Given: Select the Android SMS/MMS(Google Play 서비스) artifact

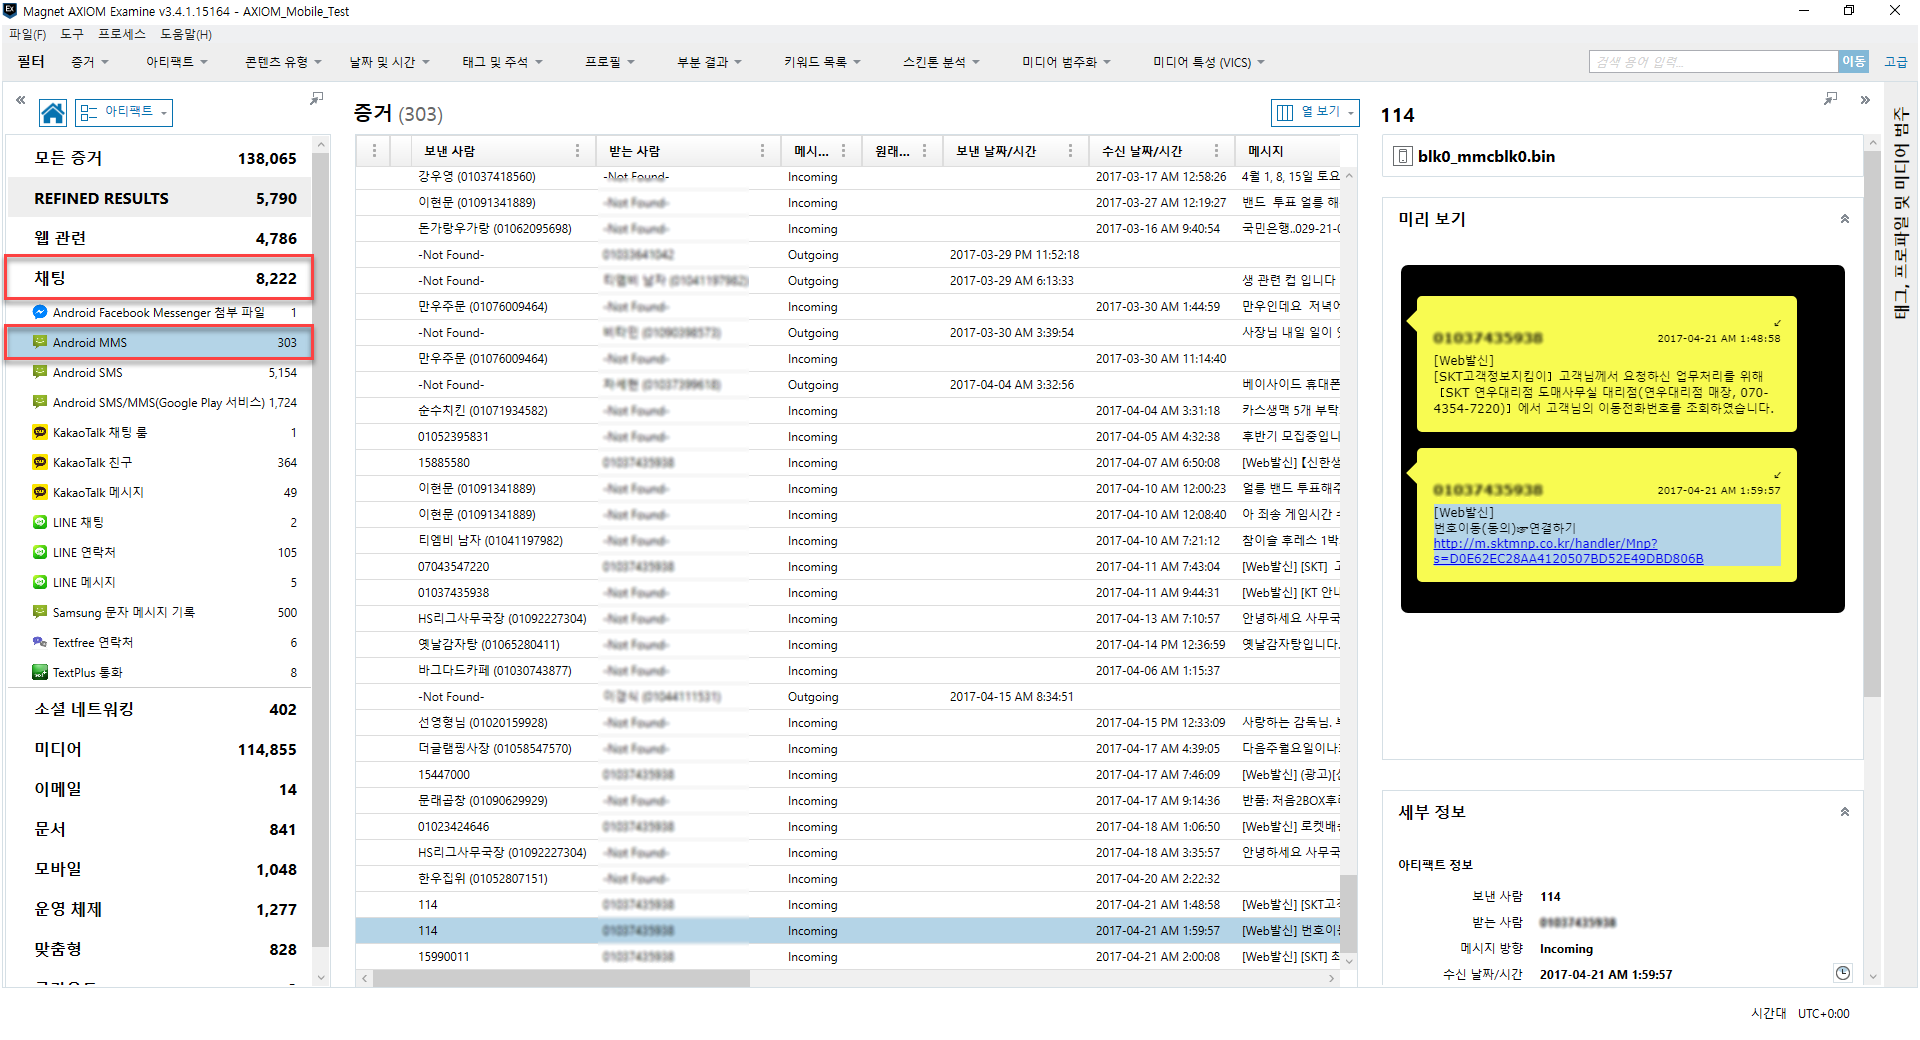Looking at the screenshot, I should [160, 402].
